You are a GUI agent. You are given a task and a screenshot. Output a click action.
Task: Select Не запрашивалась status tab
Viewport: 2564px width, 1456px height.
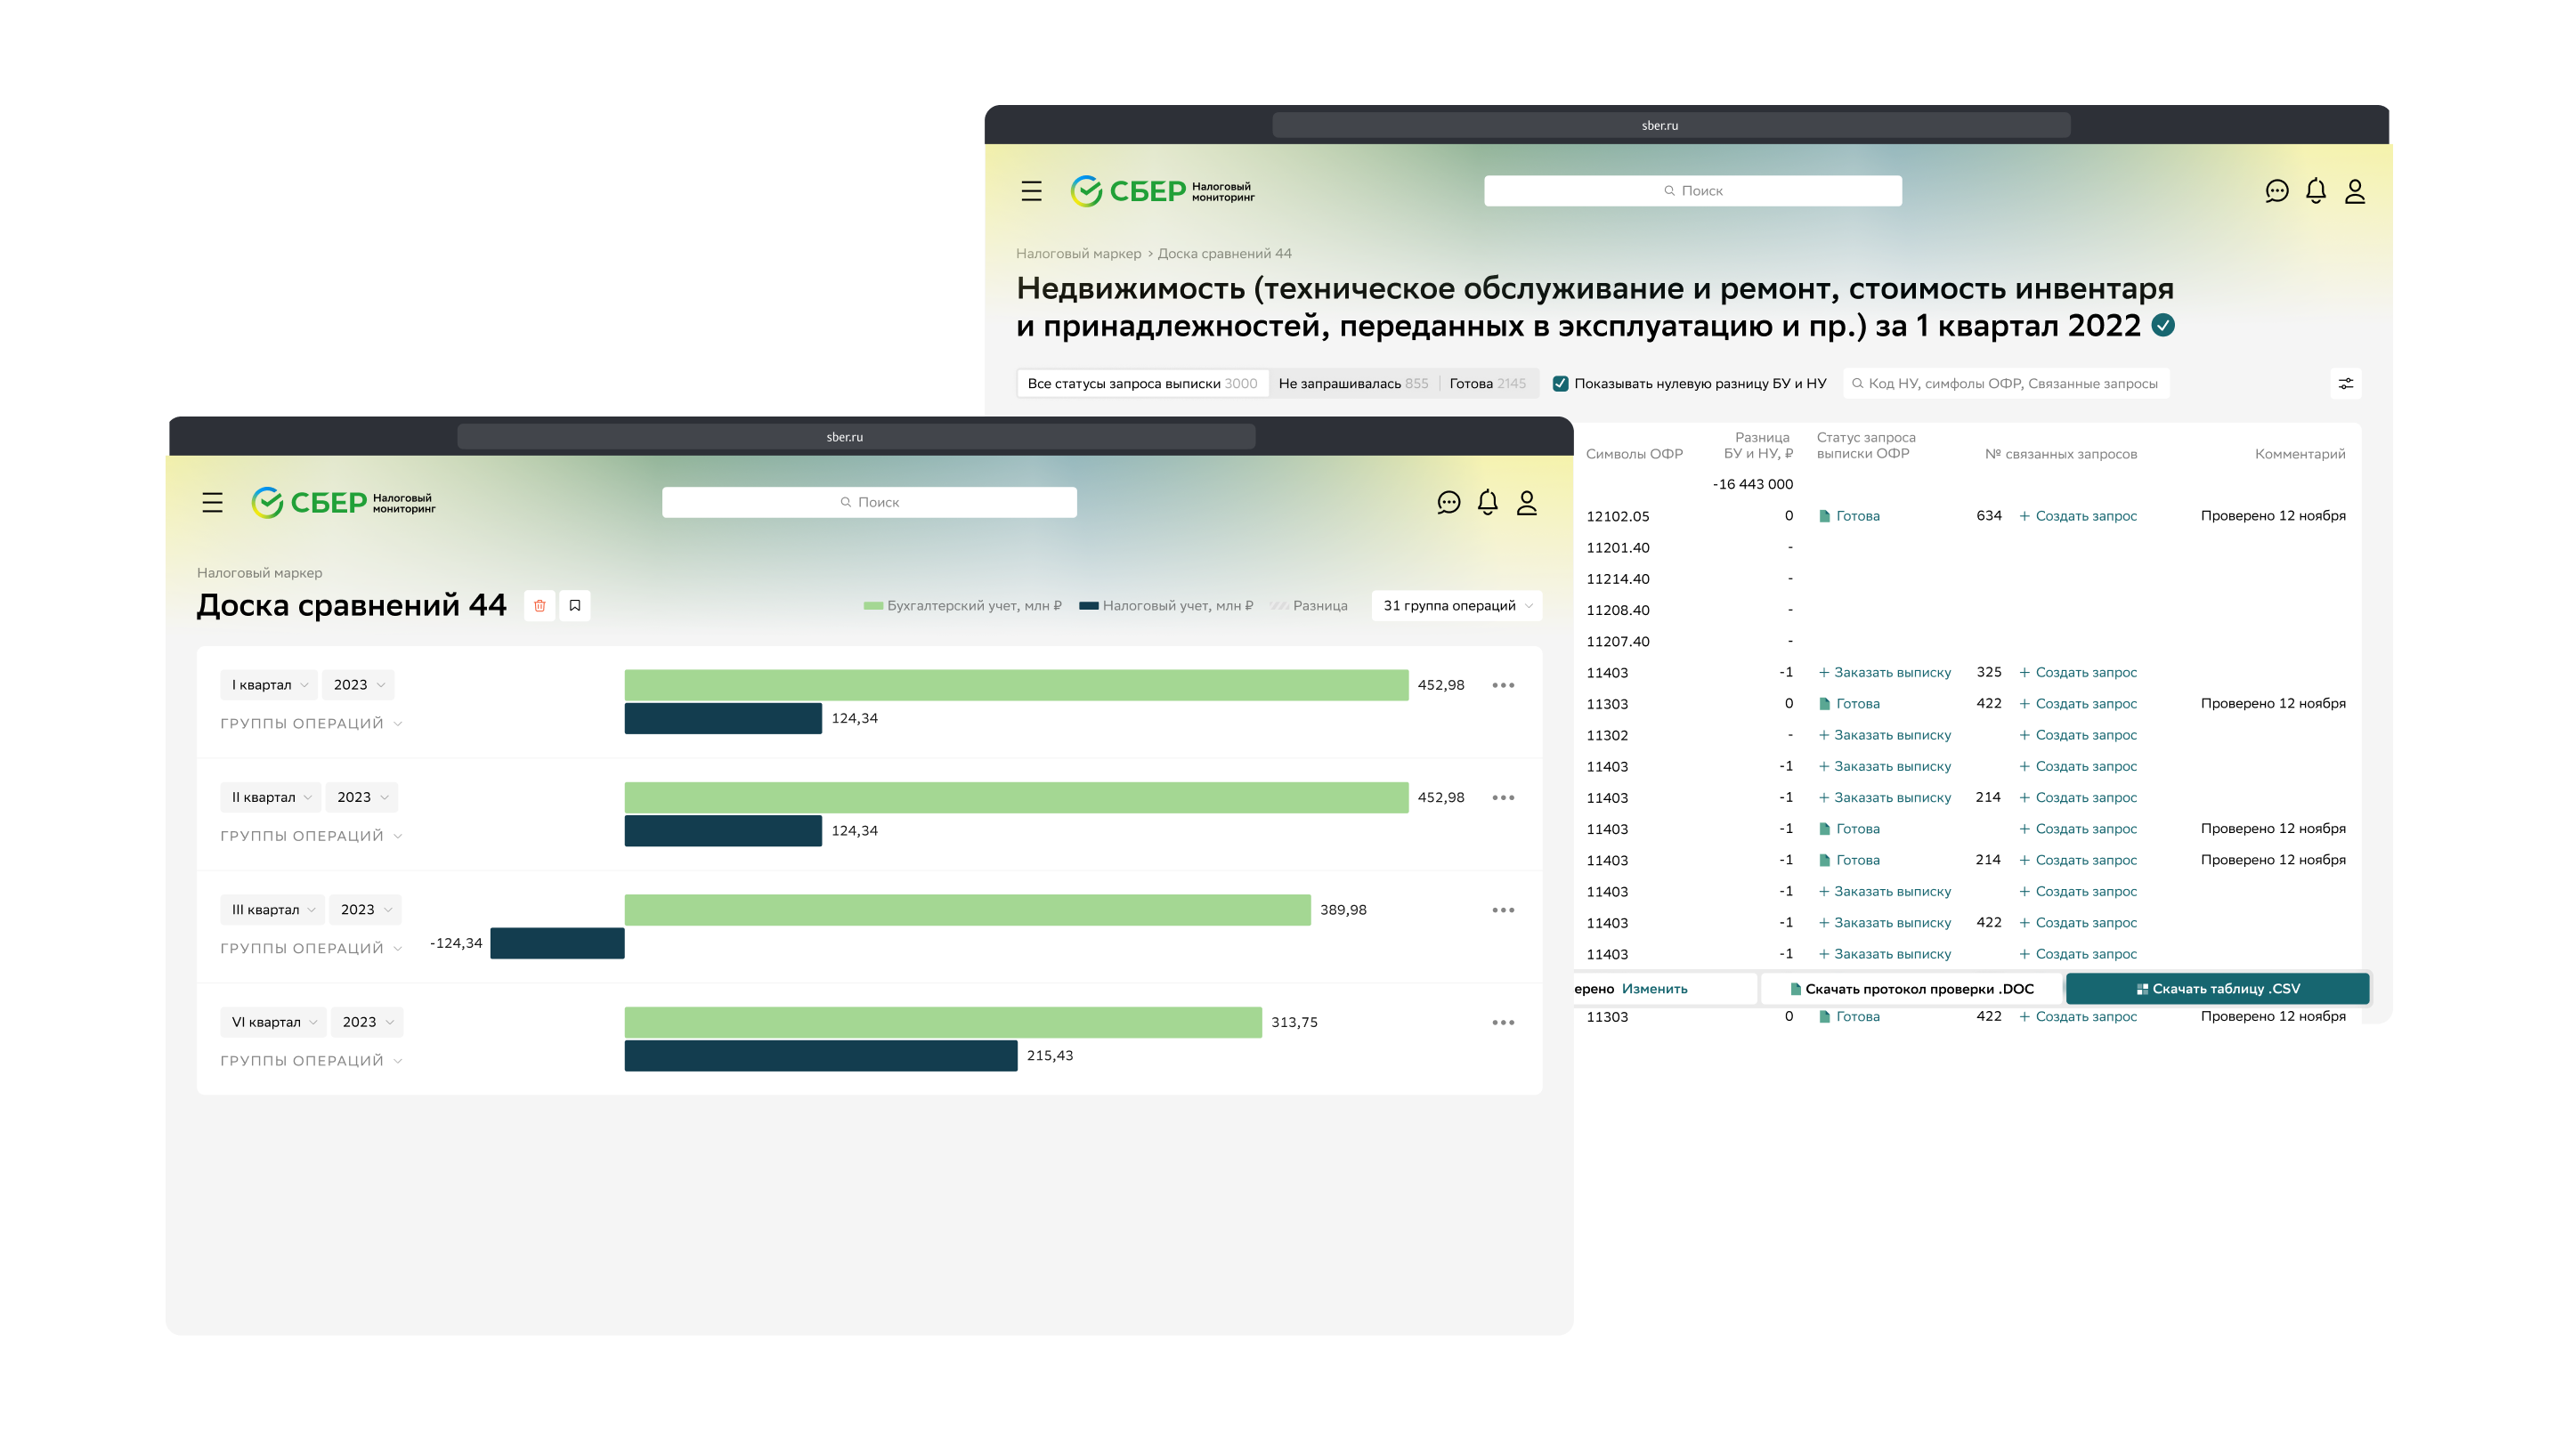pos(1352,384)
